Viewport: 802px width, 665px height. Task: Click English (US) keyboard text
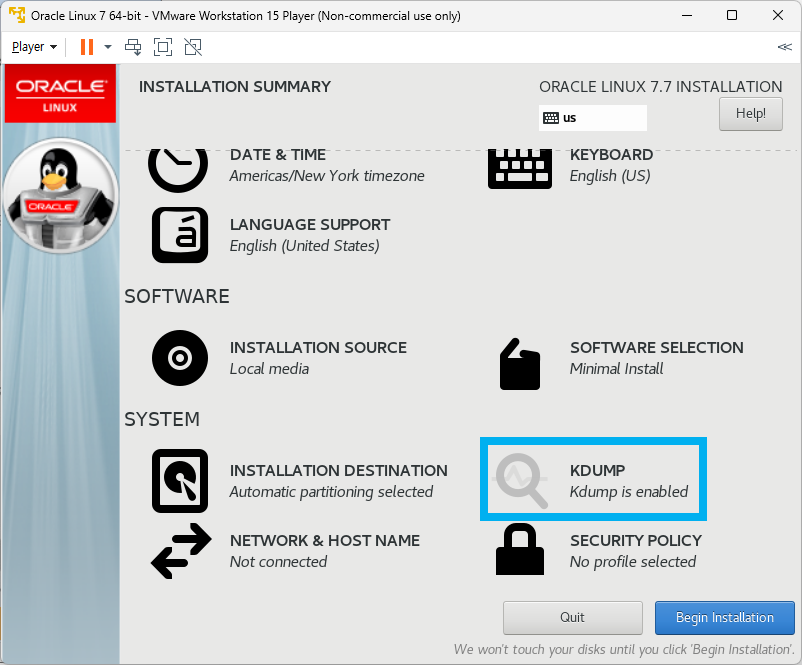(610, 176)
